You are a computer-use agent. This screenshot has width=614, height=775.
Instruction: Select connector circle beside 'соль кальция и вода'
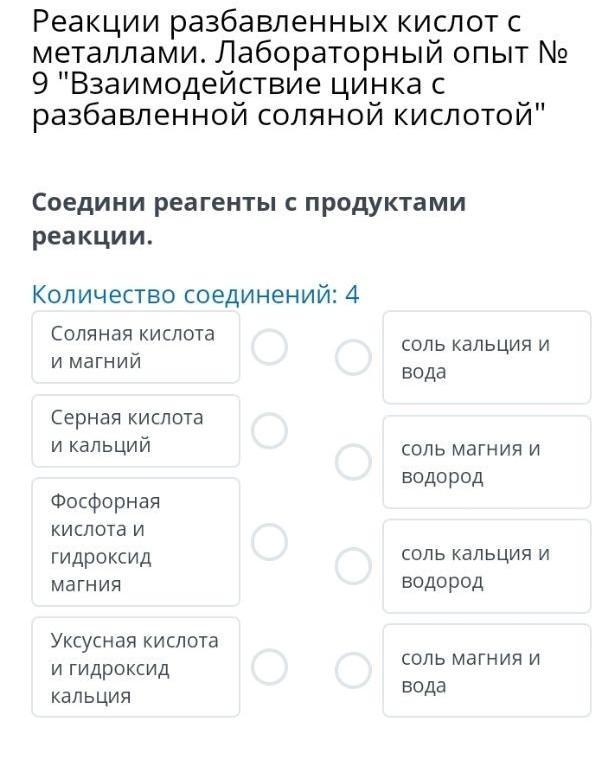click(353, 357)
